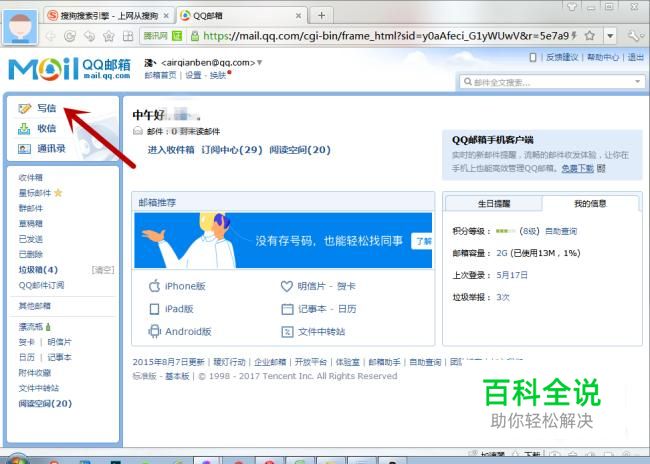Click in the 邮件全文搜索 search field
Screen dimensions: 650x464
tap(553, 82)
